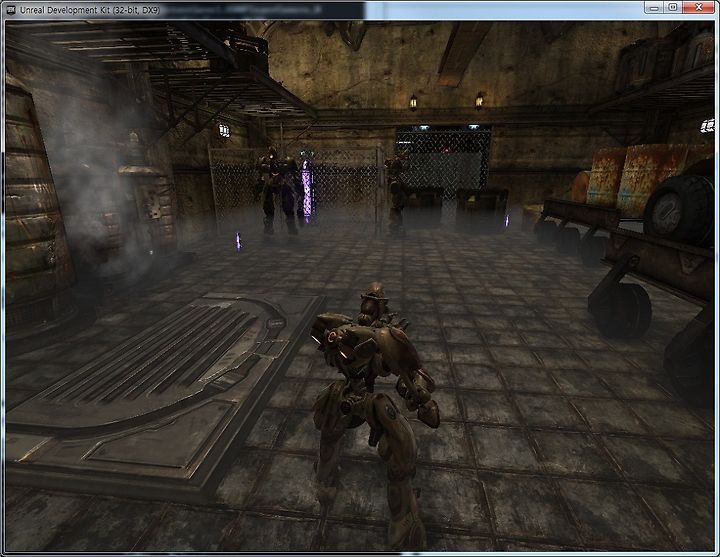Maximize the Unreal Development Kit window
Viewport: 720px width, 557px height.
pos(673,7)
